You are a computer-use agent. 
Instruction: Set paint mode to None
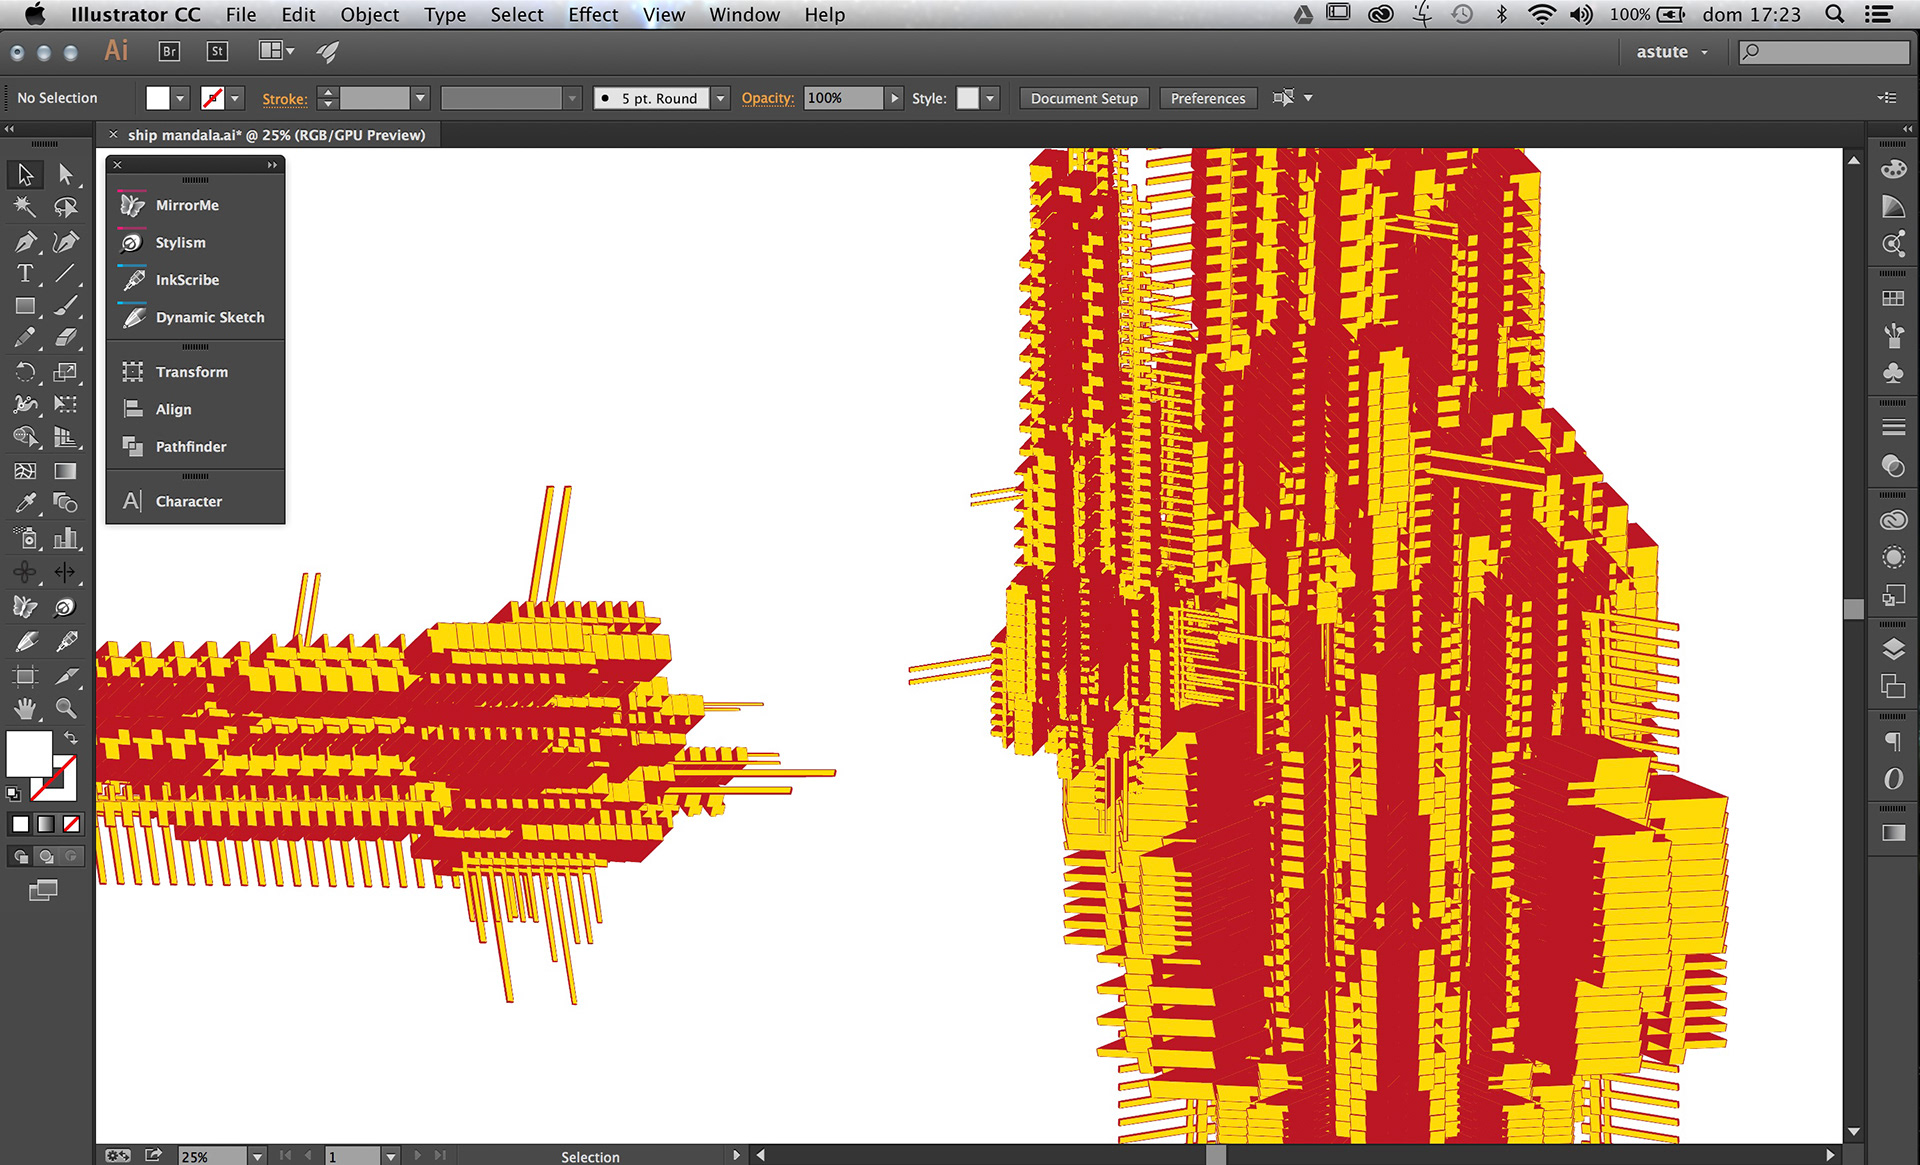[71, 824]
